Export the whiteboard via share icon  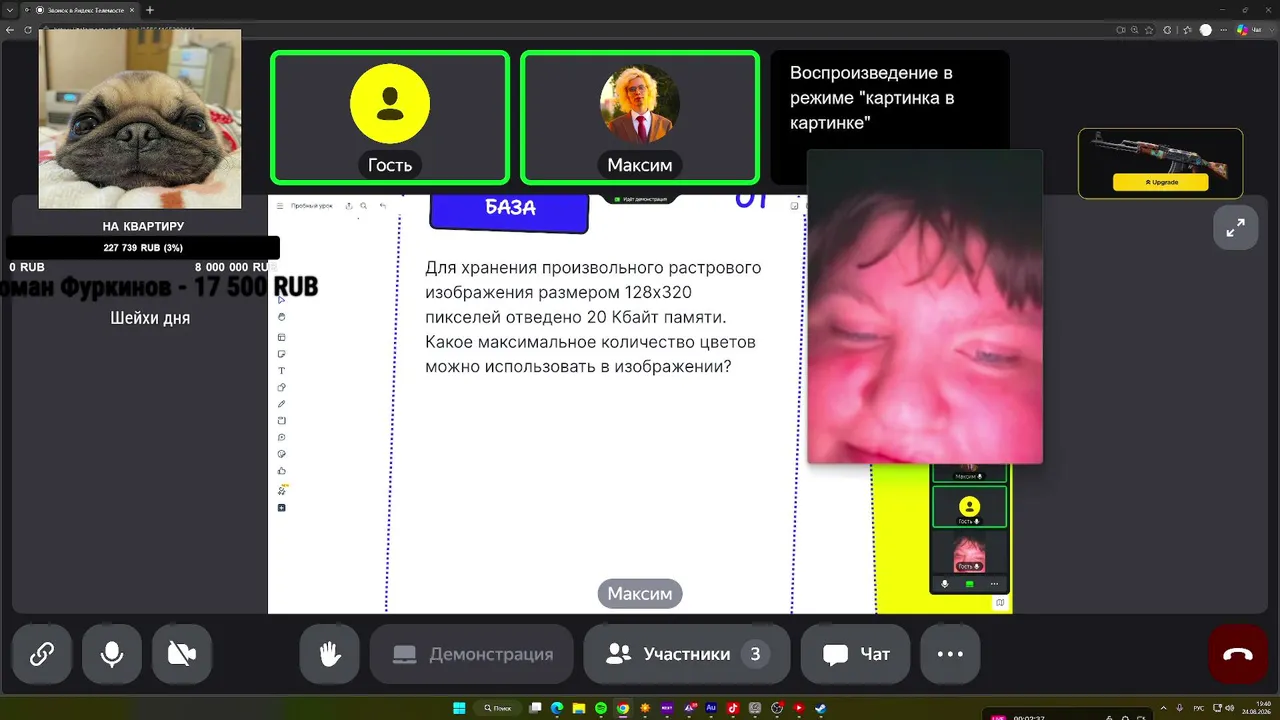click(x=349, y=206)
